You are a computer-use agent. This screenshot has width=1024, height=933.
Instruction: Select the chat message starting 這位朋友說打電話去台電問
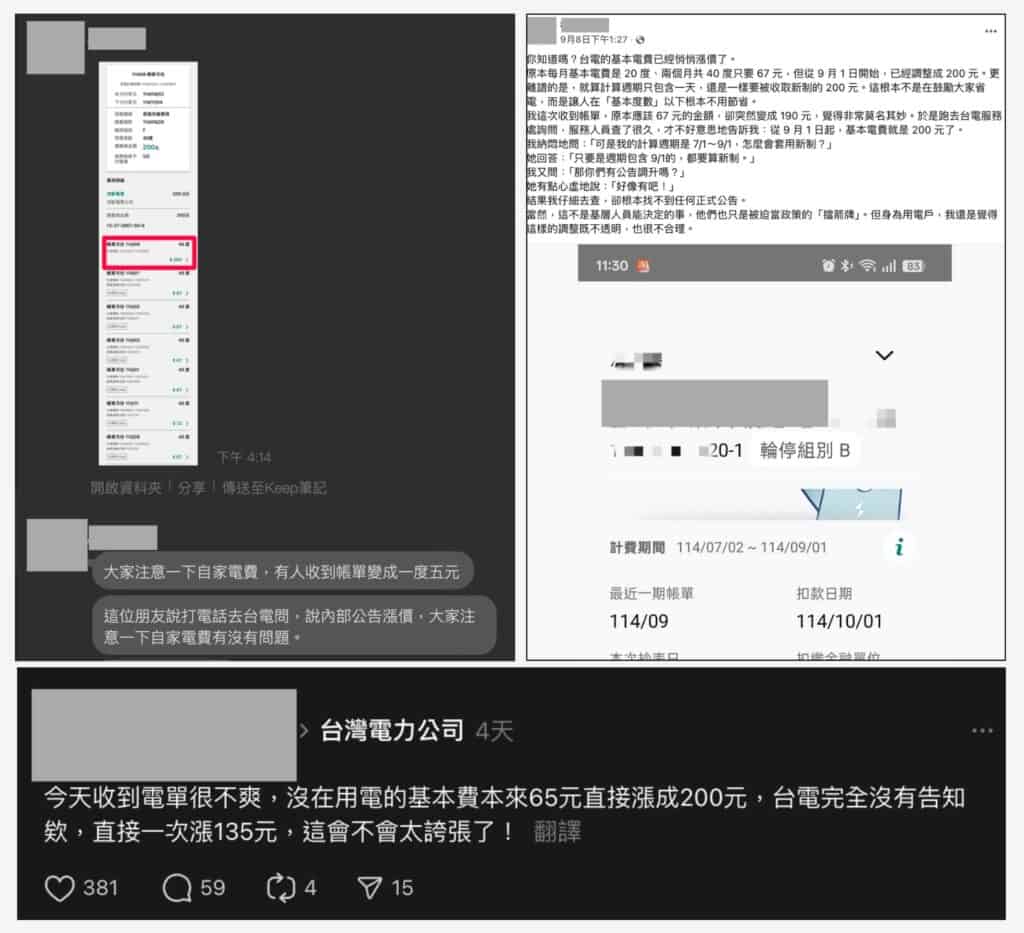click(x=294, y=625)
